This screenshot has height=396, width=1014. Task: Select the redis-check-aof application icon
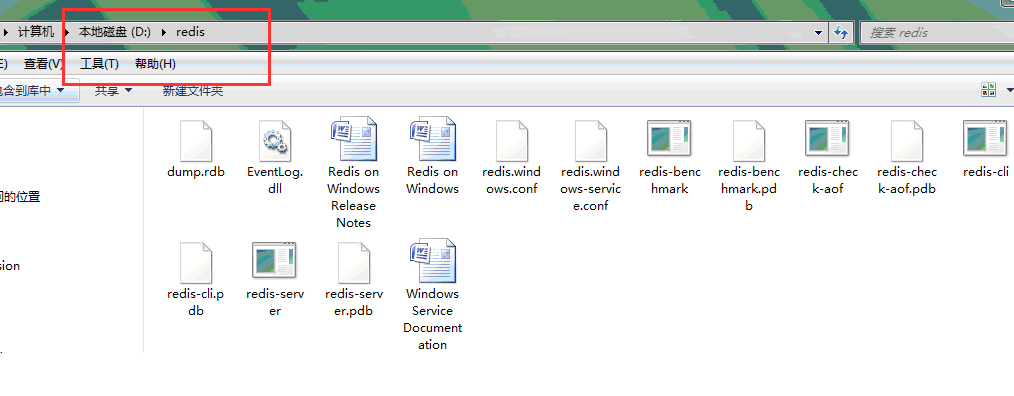pyautogui.click(x=827, y=138)
